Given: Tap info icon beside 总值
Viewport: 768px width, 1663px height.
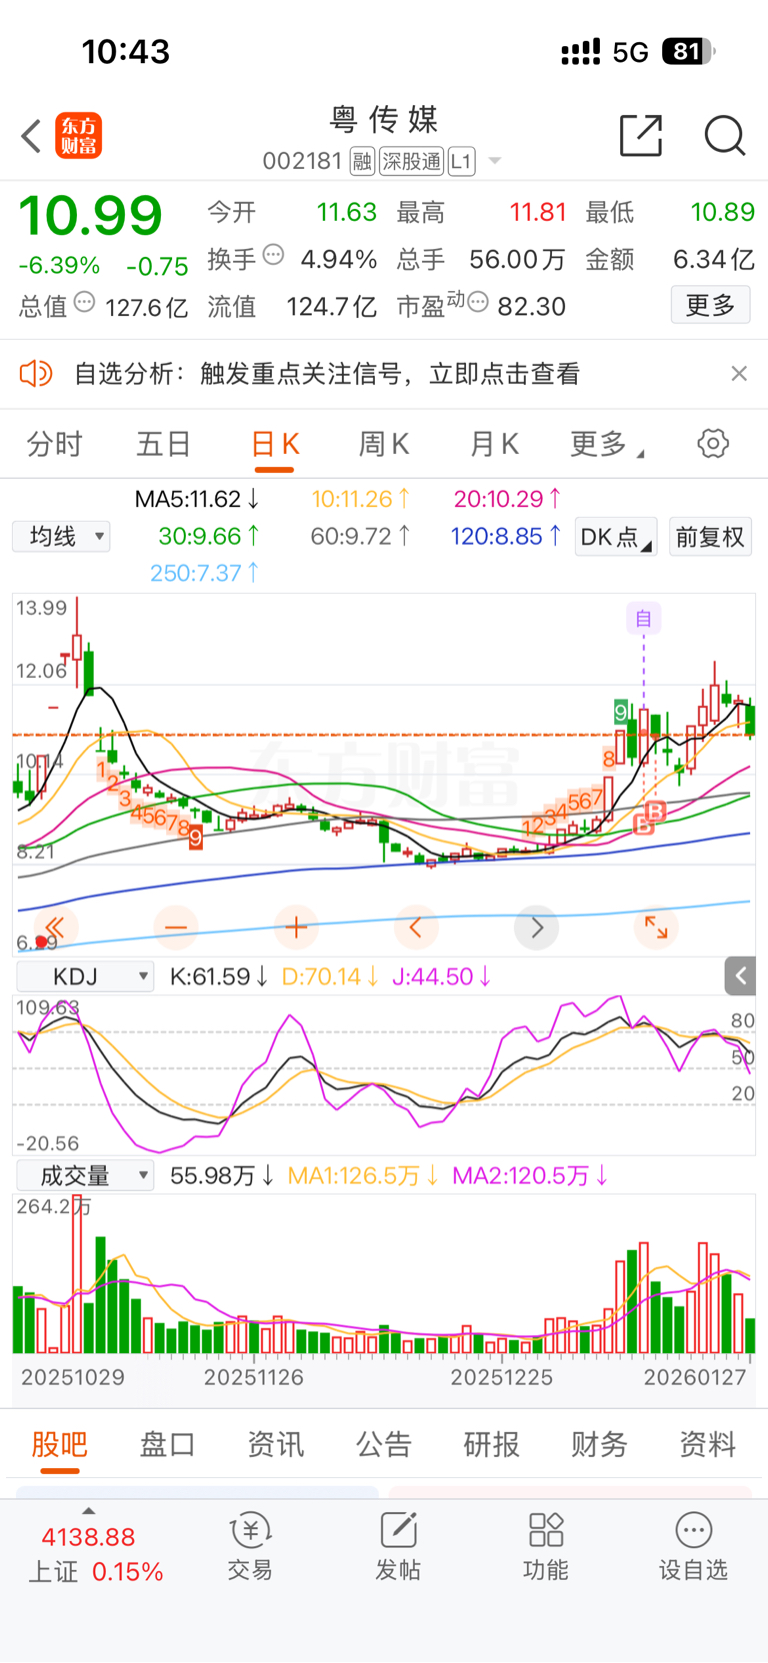Looking at the screenshot, I should 84,302.
